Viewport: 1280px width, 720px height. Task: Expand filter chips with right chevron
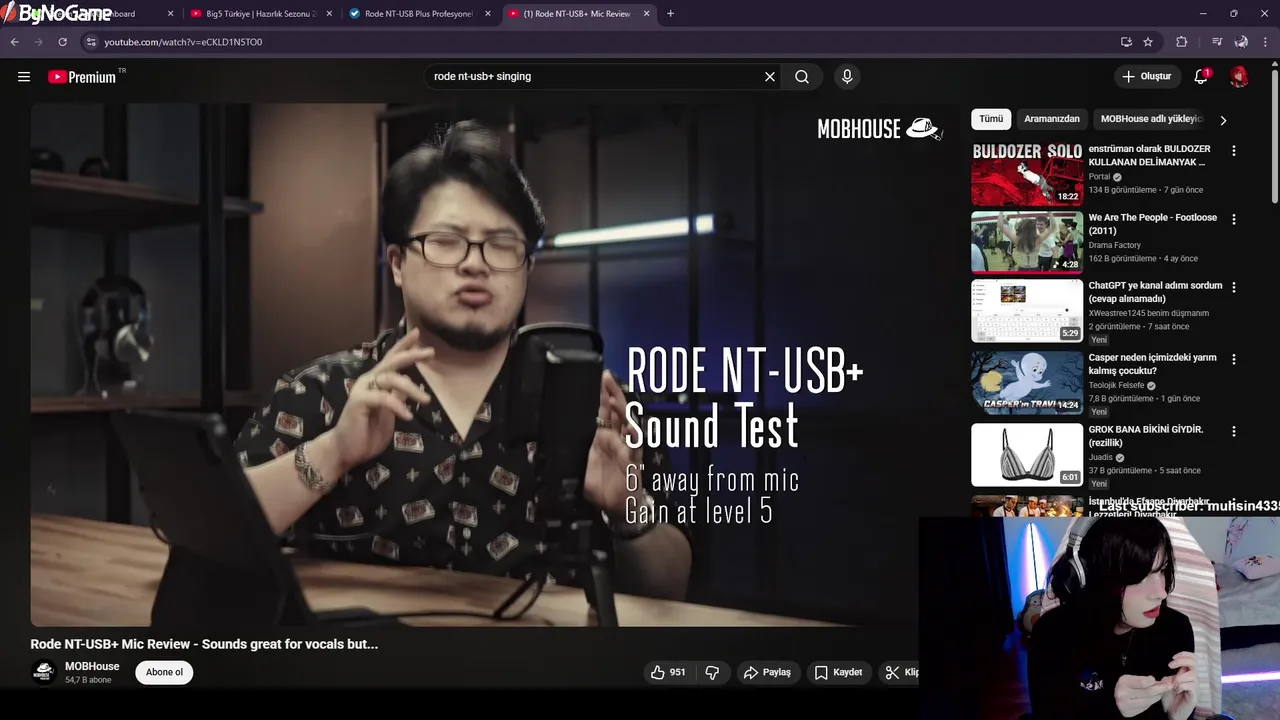coord(1223,120)
